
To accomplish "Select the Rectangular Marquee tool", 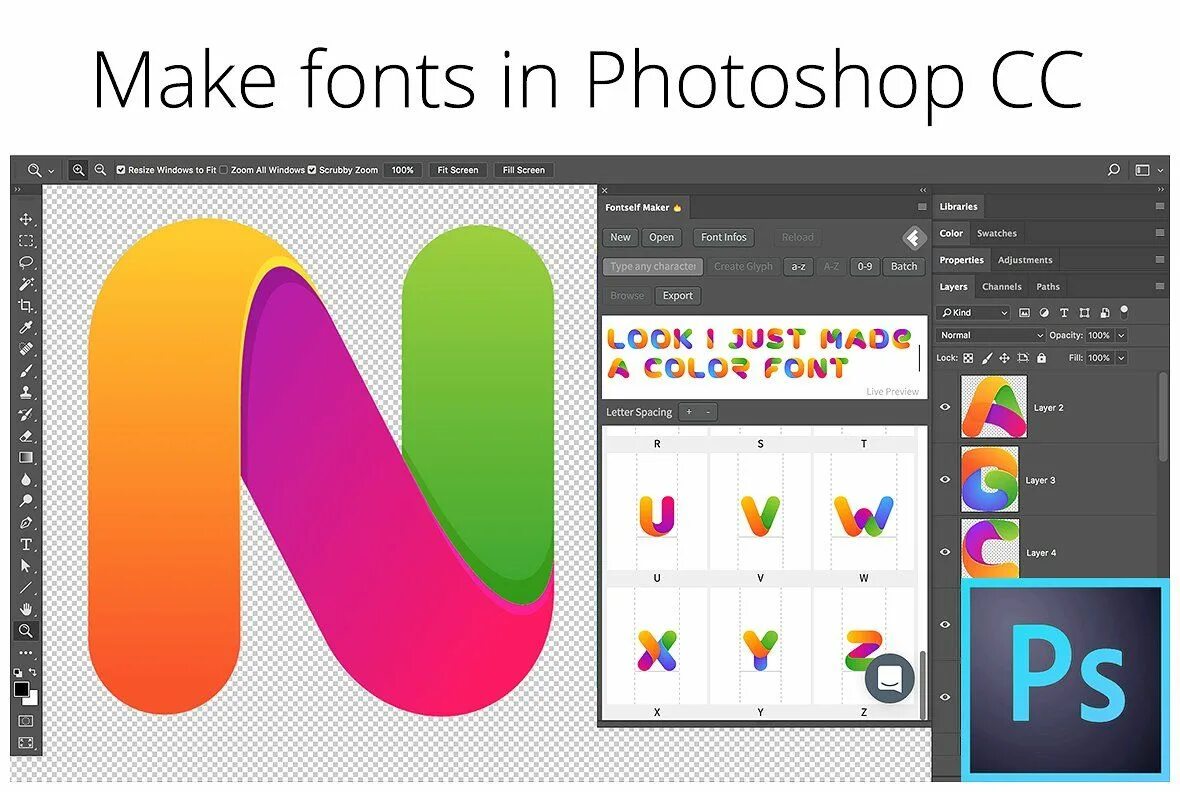I will click(26, 241).
